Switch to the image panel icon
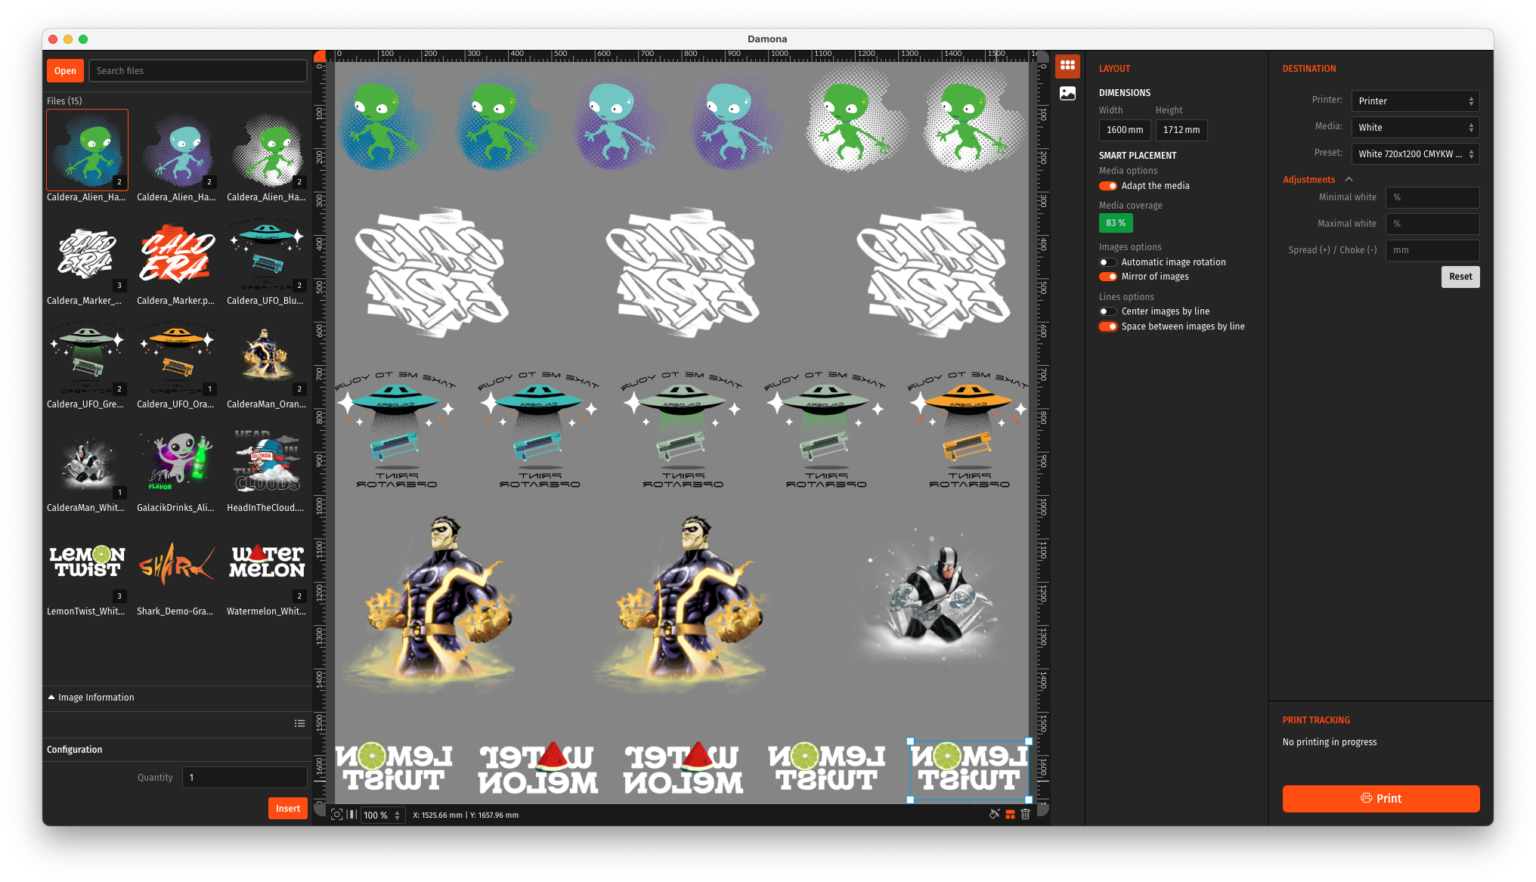1536x882 pixels. [x=1067, y=93]
